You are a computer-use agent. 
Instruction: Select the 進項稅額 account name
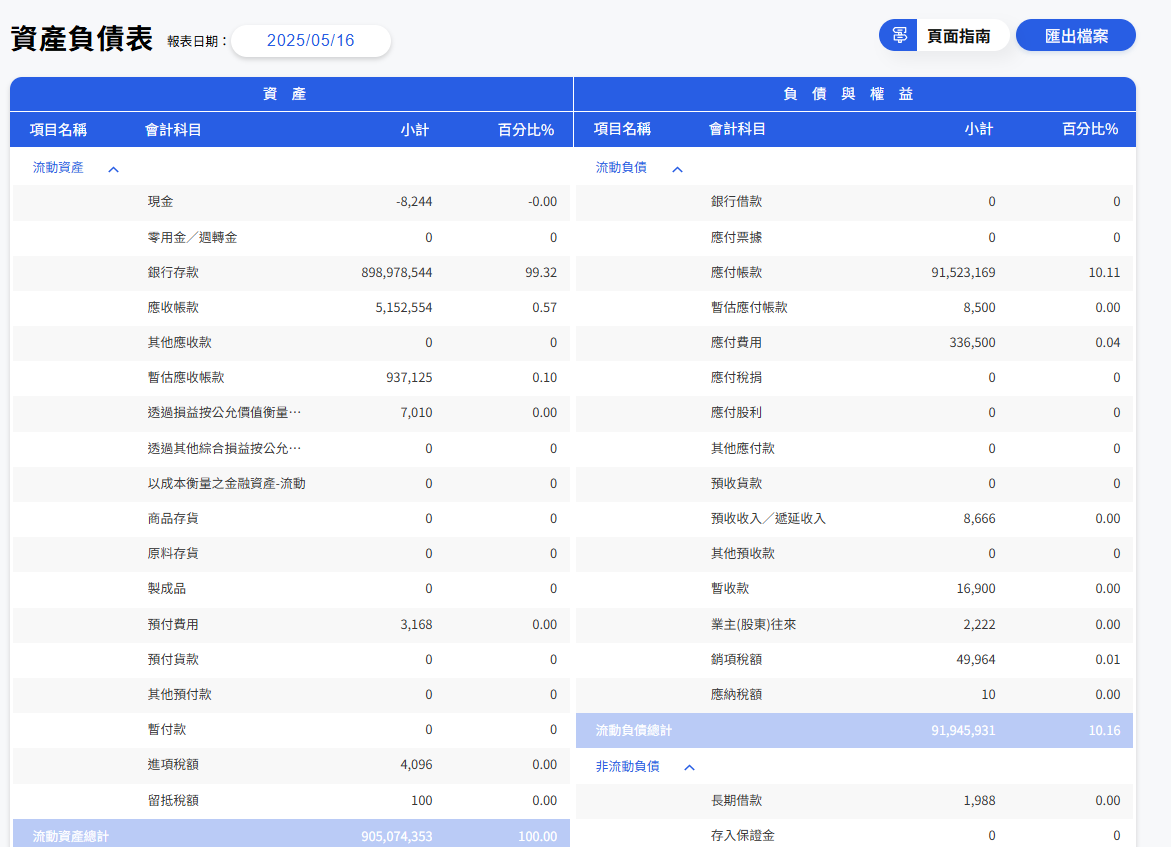click(173, 765)
